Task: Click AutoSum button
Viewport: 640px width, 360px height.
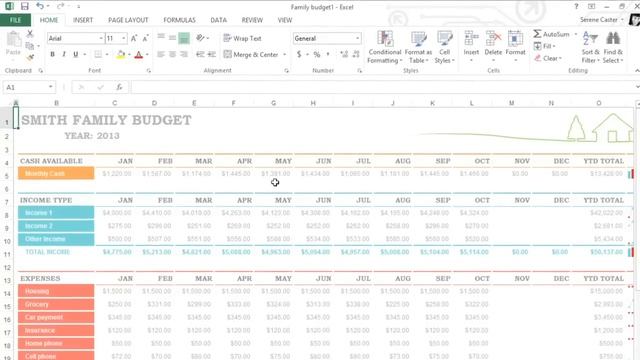Action: point(551,34)
